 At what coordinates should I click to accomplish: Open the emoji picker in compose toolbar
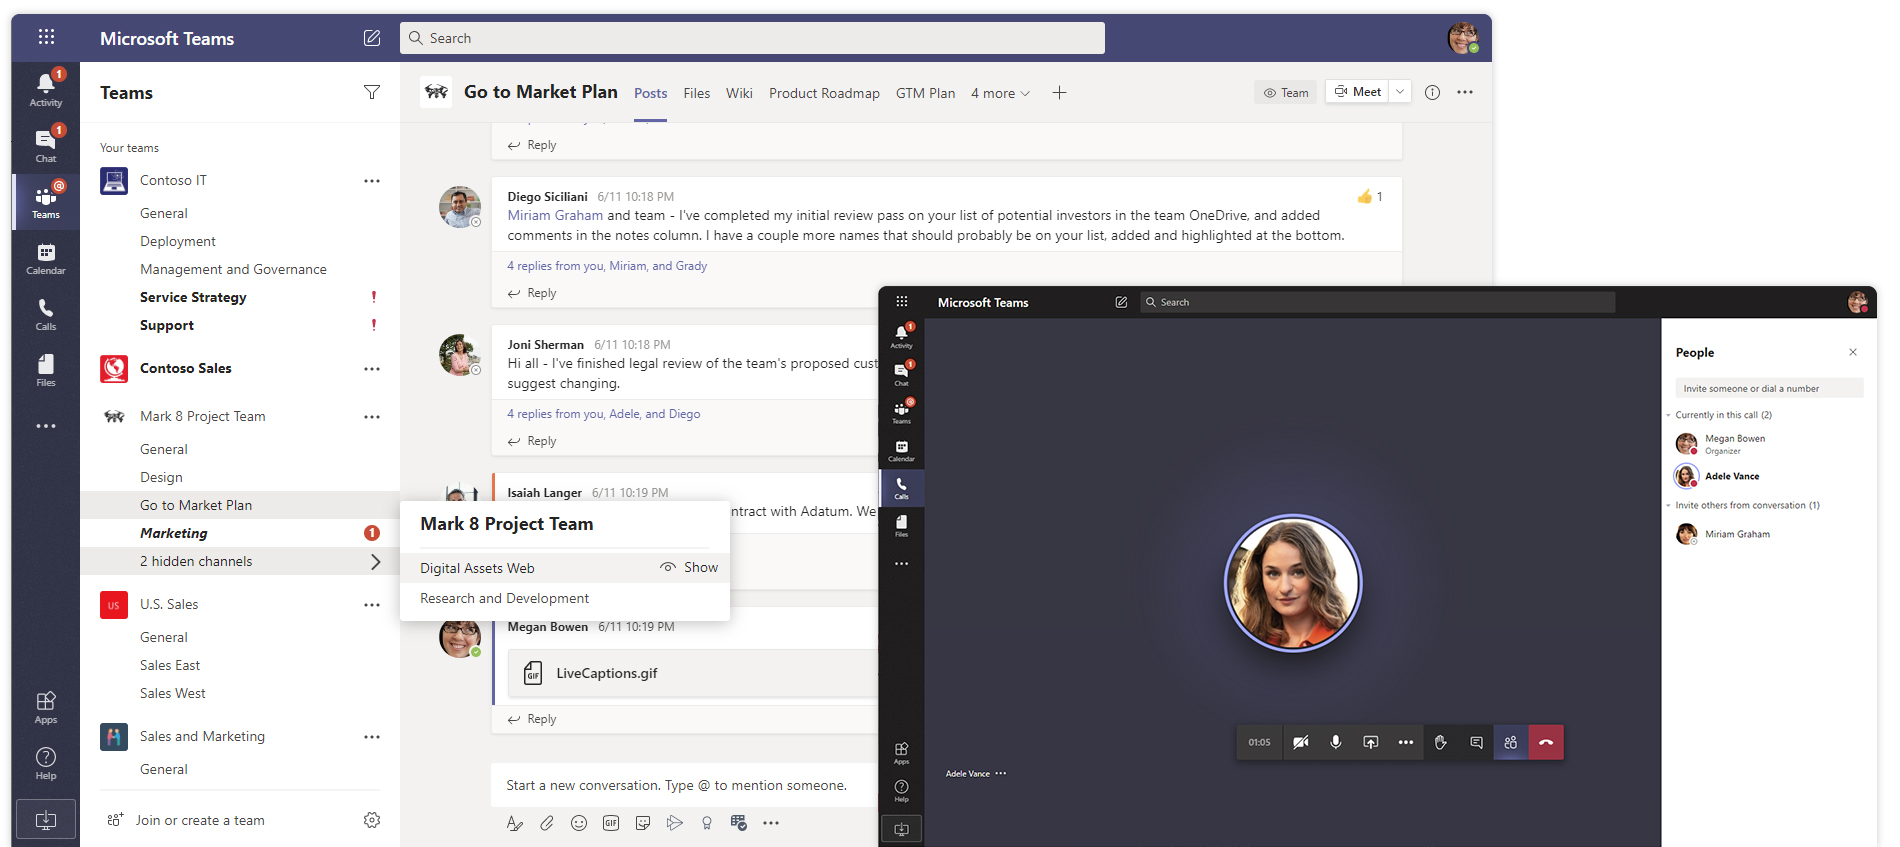coord(579,823)
